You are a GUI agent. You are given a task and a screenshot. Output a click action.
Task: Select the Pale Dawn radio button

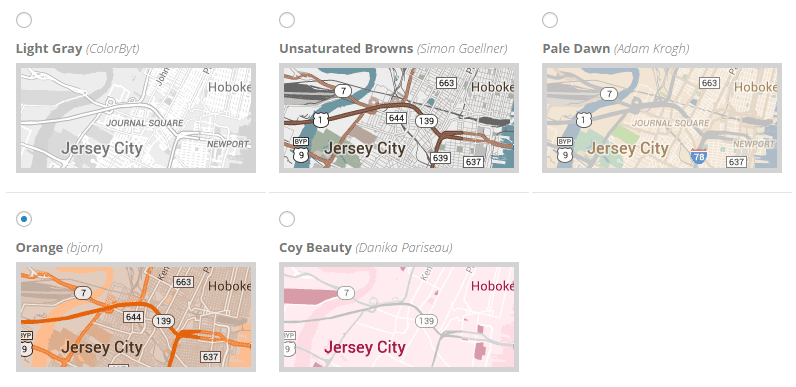[550, 20]
